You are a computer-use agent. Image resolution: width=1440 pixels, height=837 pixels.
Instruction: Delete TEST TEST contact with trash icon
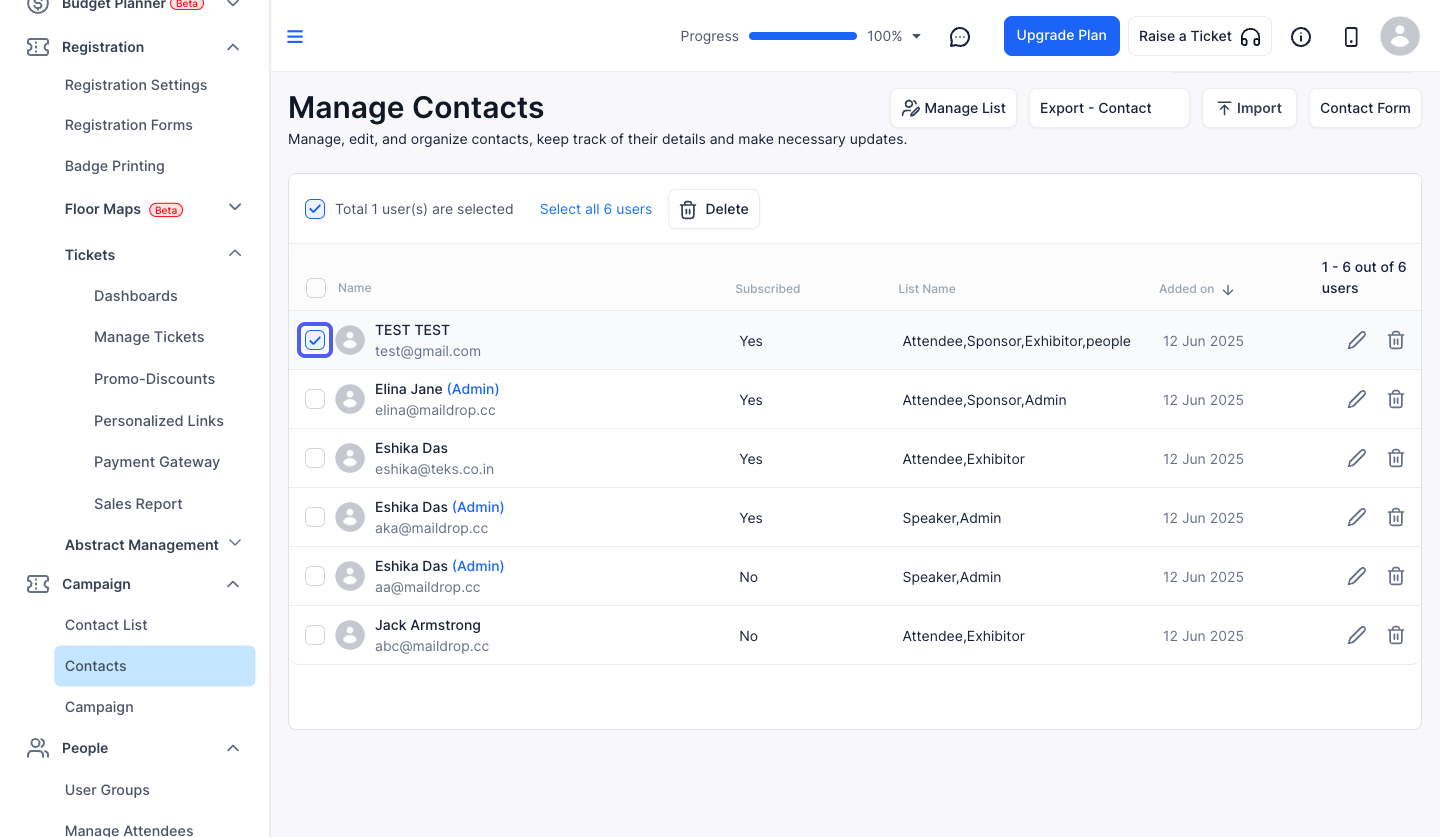click(x=1396, y=341)
